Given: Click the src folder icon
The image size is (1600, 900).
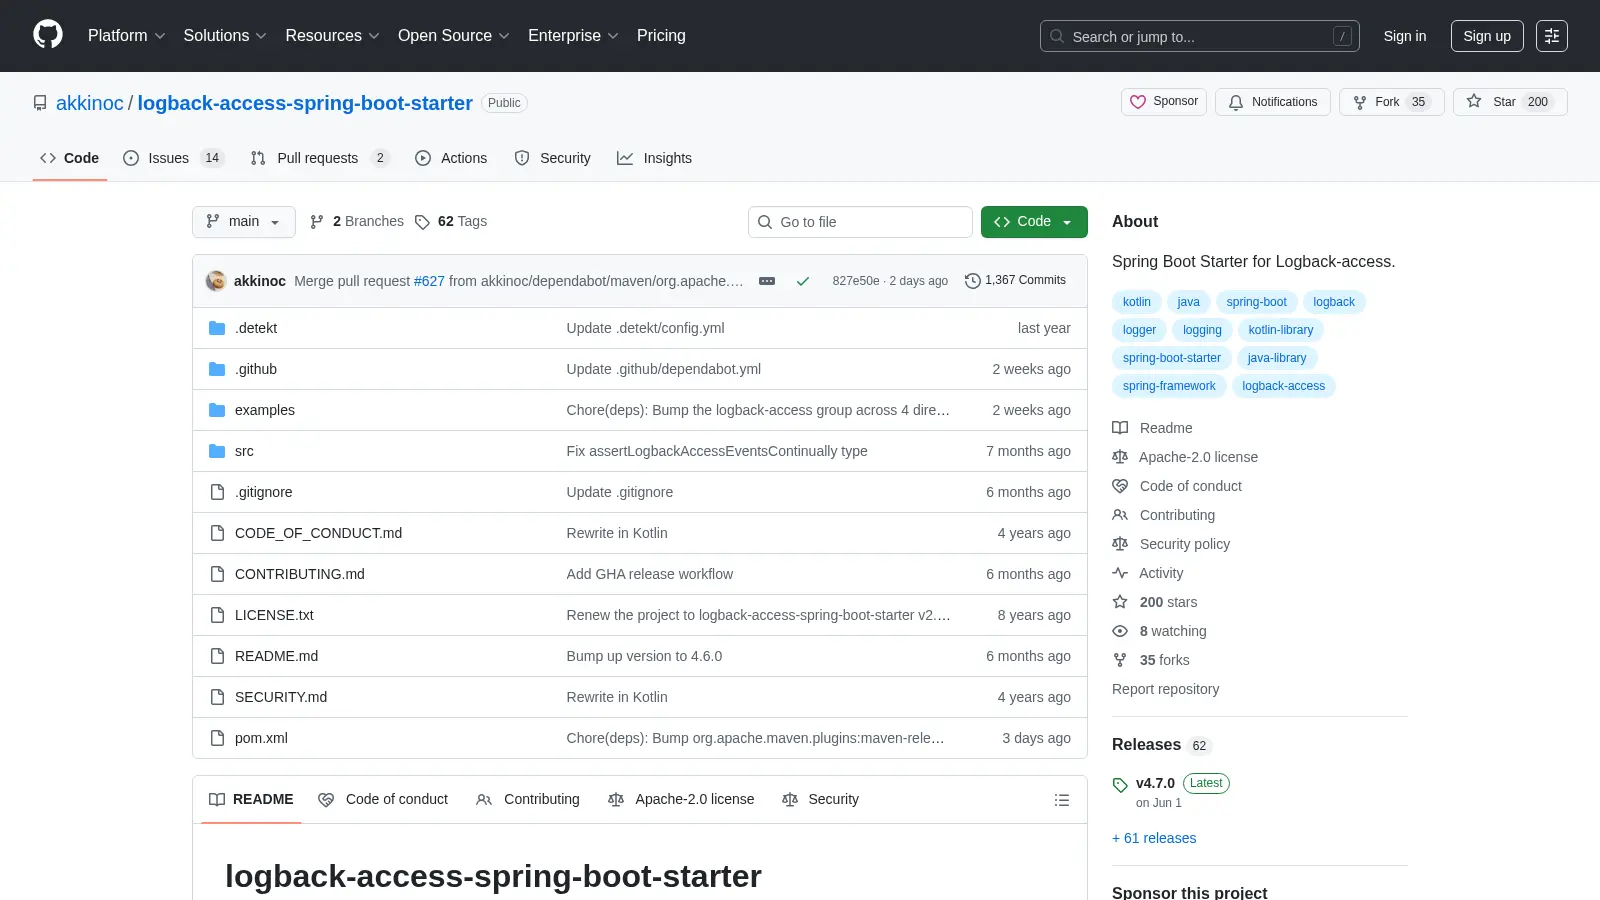Looking at the screenshot, I should 217,451.
